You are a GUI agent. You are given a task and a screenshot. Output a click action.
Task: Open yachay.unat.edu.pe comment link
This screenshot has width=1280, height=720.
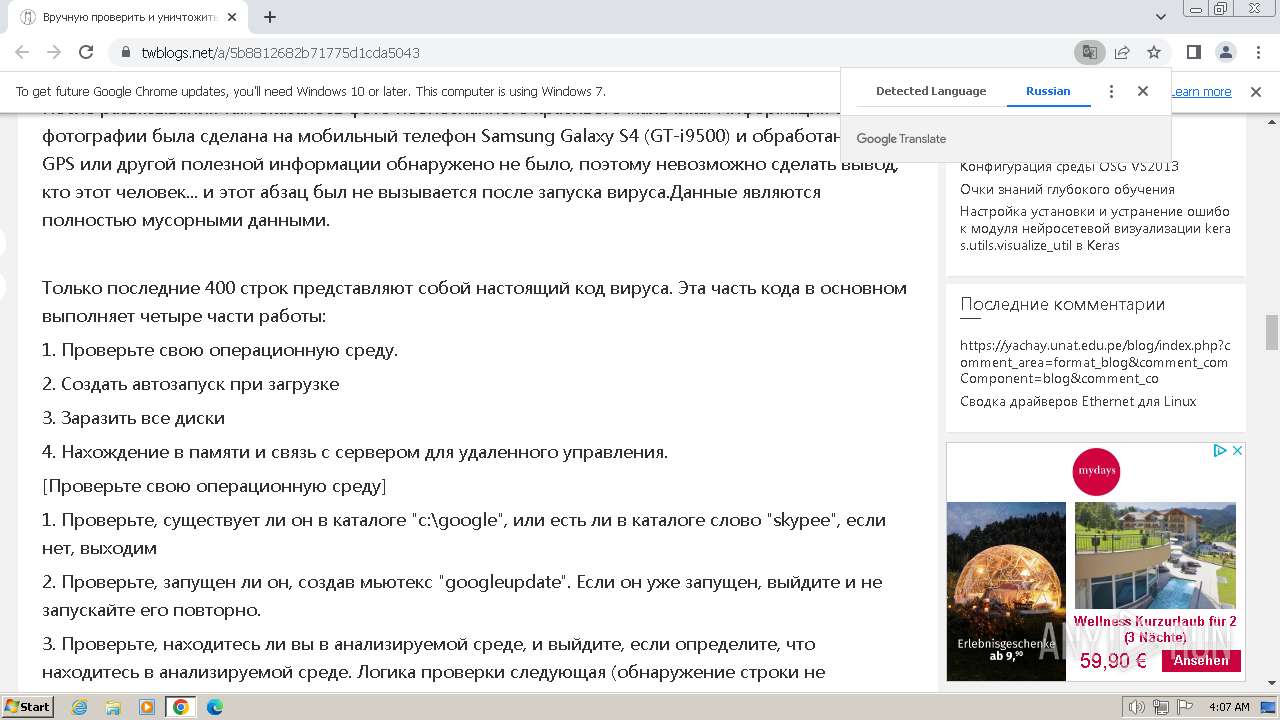click(x=1095, y=362)
